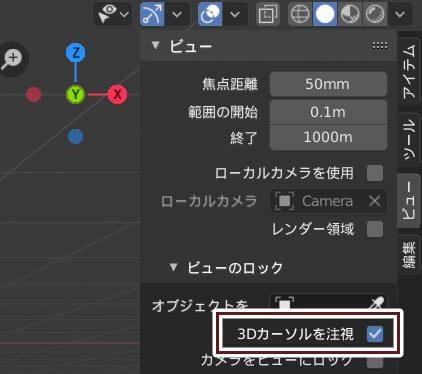
Task: Open the gizmo options dropdown arrow
Action: pyautogui.click(x=177, y=14)
